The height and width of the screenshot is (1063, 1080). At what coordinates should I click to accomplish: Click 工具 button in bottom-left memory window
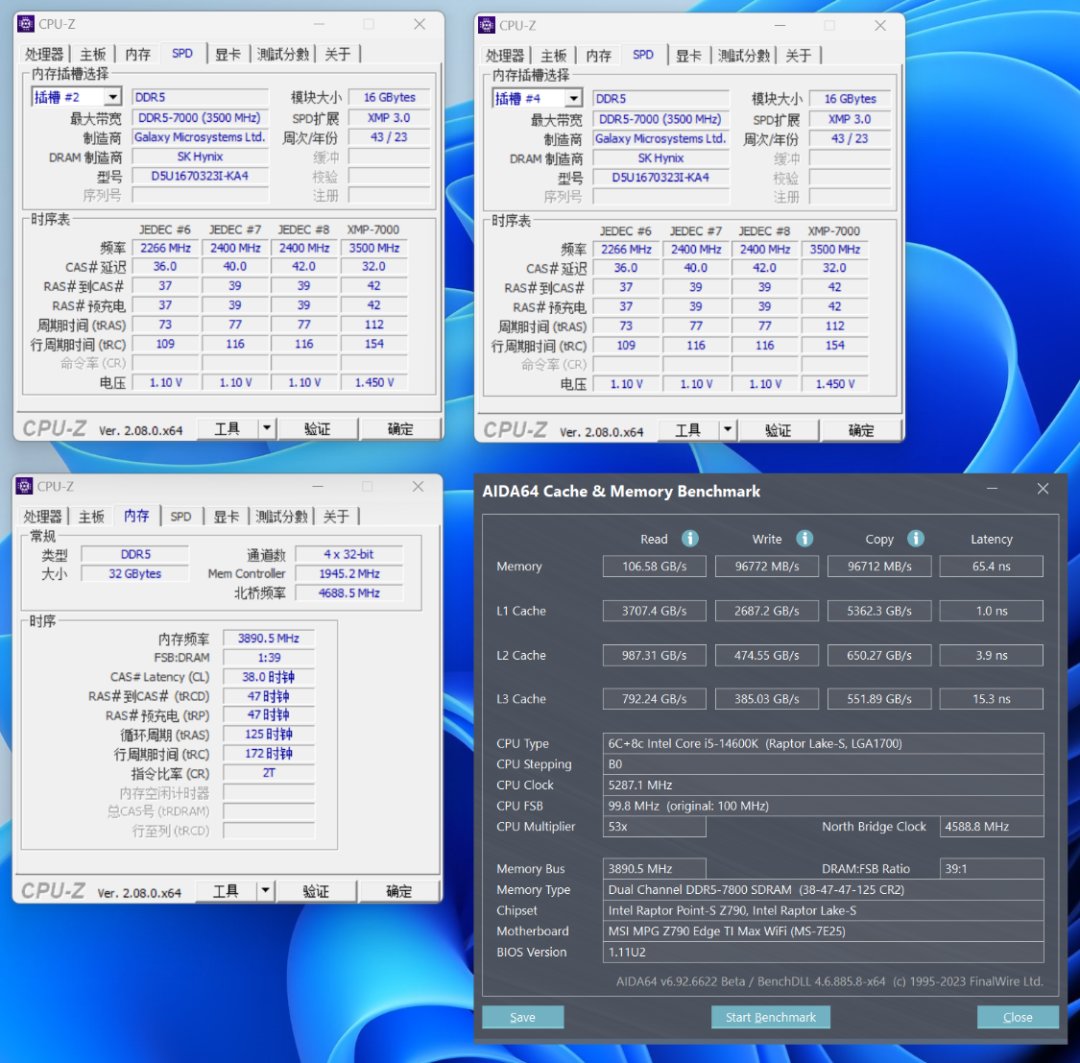point(226,891)
